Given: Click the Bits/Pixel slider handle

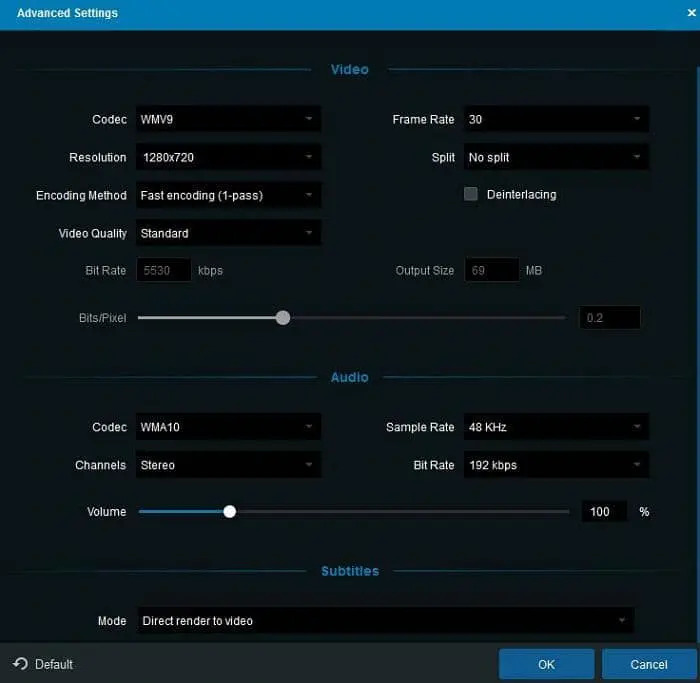Looking at the screenshot, I should click(x=283, y=318).
